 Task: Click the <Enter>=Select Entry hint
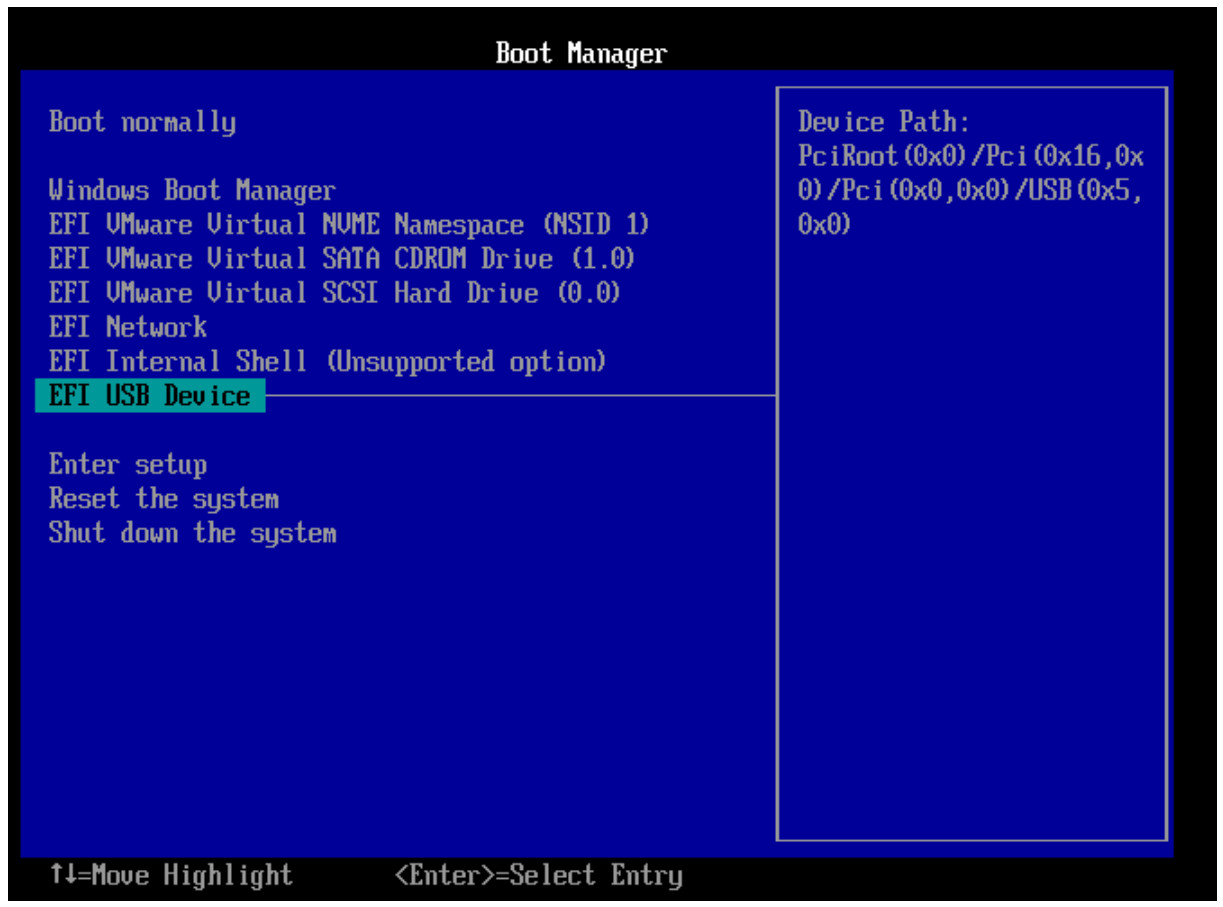(539, 876)
